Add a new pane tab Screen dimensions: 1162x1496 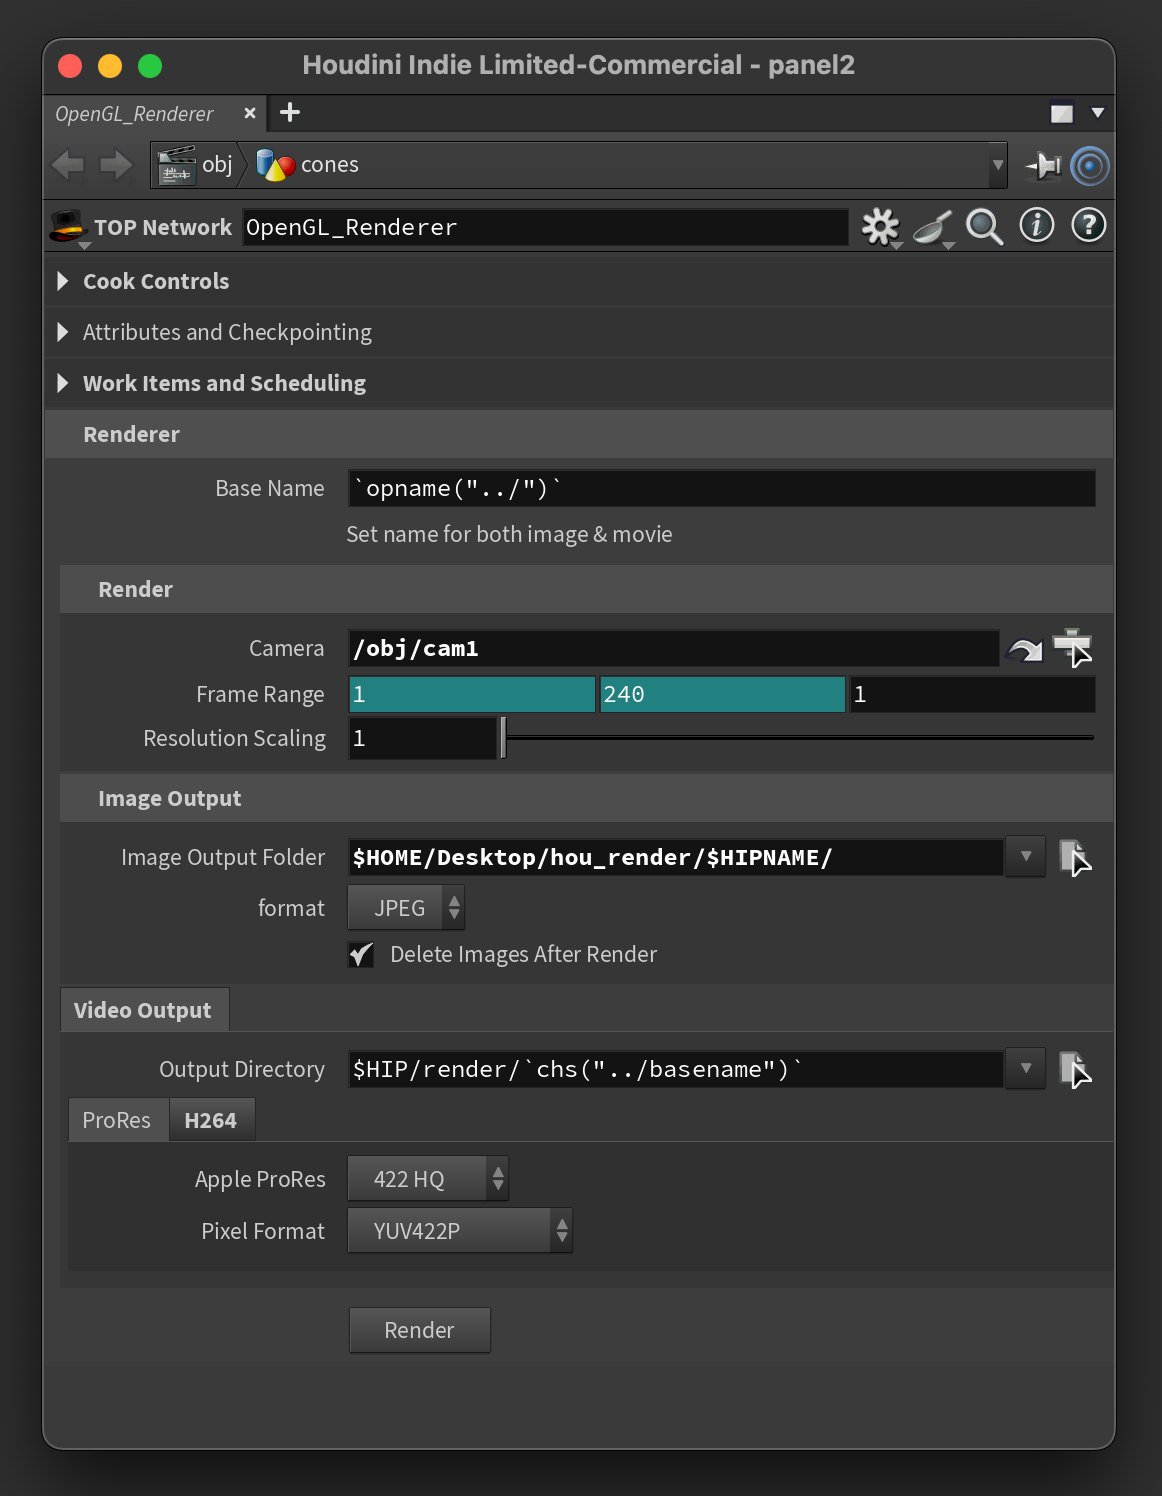coord(290,112)
